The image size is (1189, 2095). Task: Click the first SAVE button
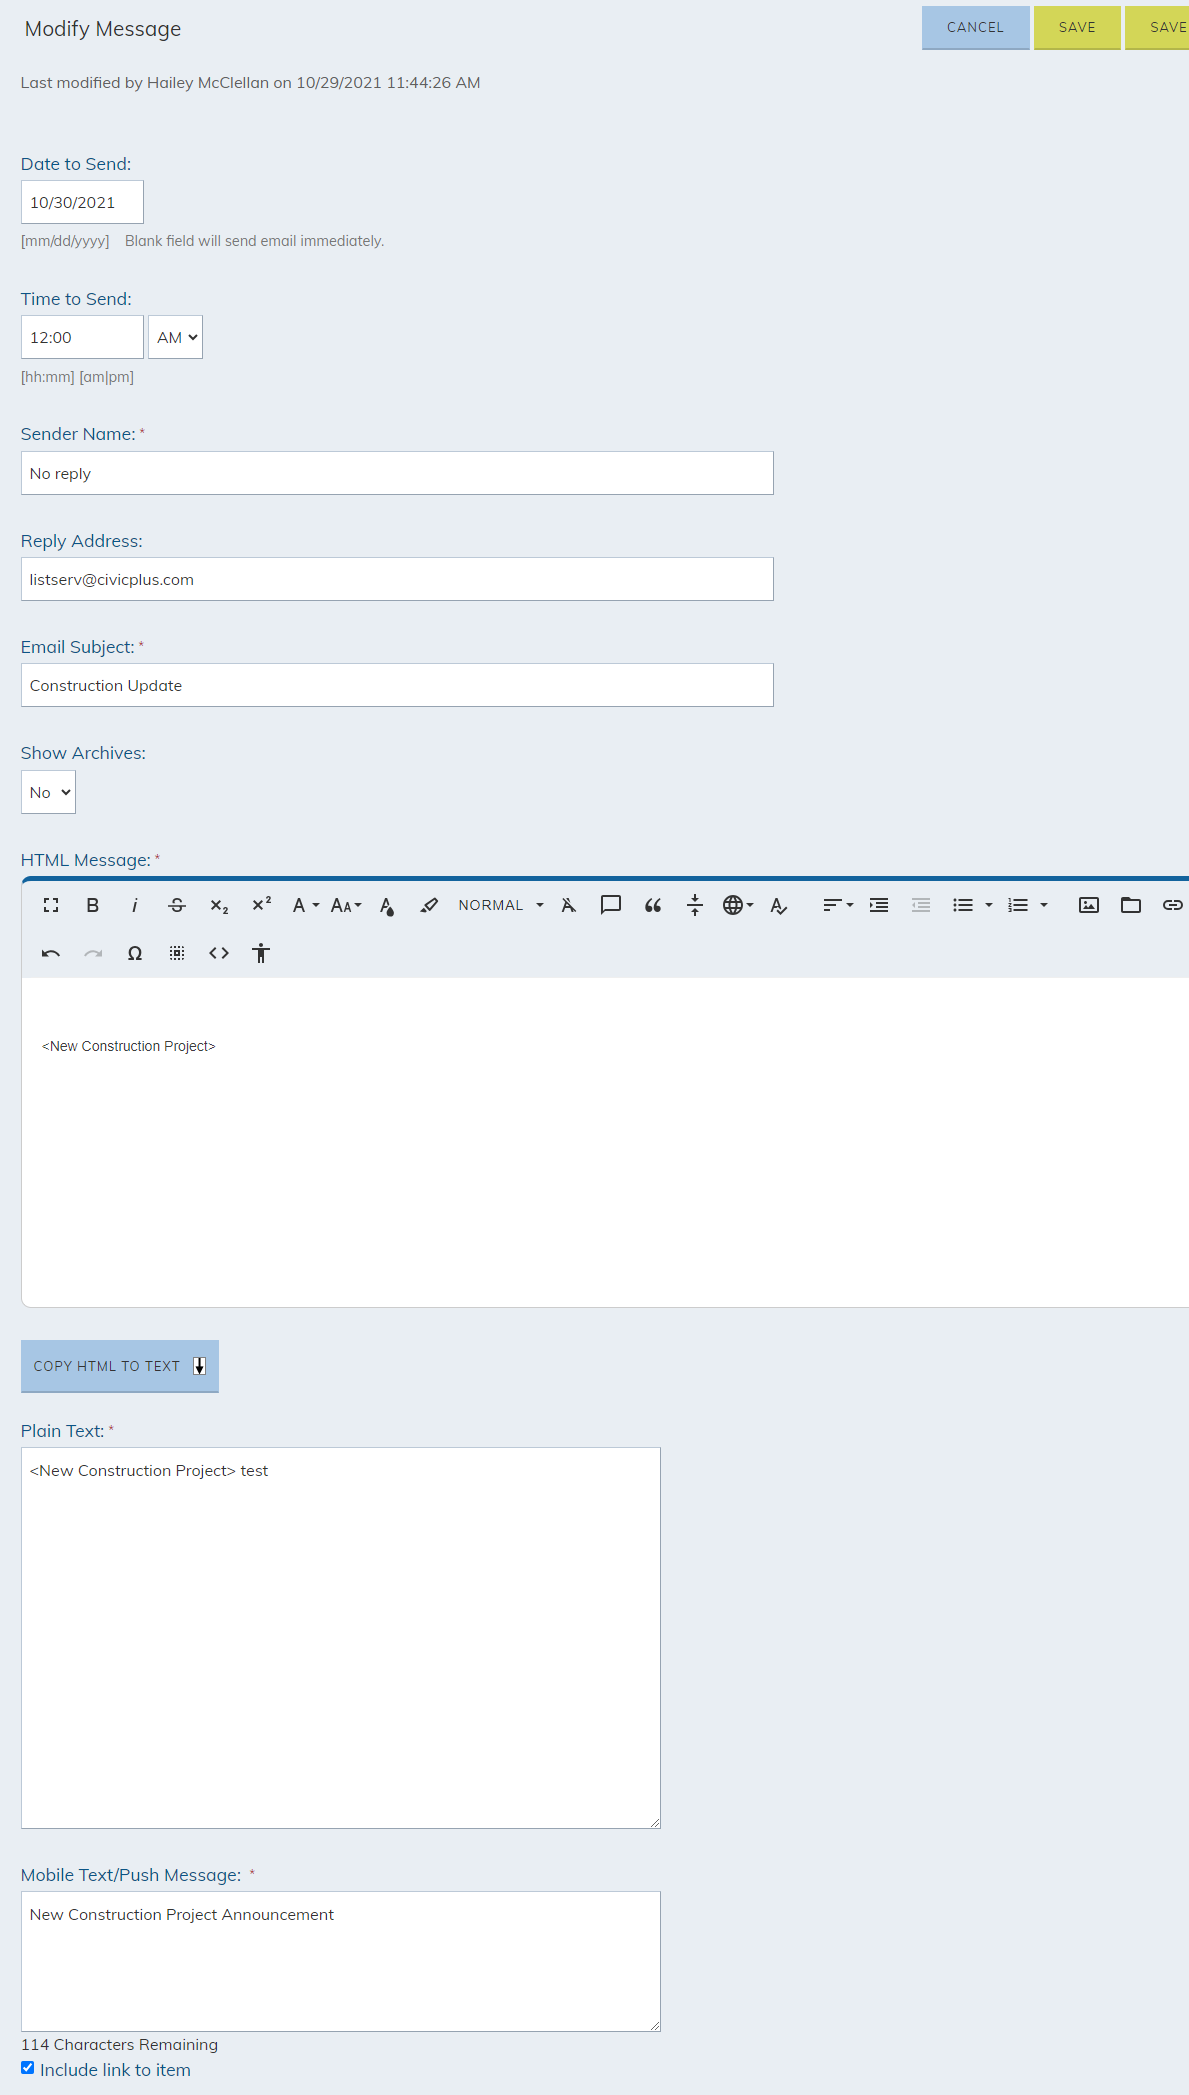[x=1077, y=27]
